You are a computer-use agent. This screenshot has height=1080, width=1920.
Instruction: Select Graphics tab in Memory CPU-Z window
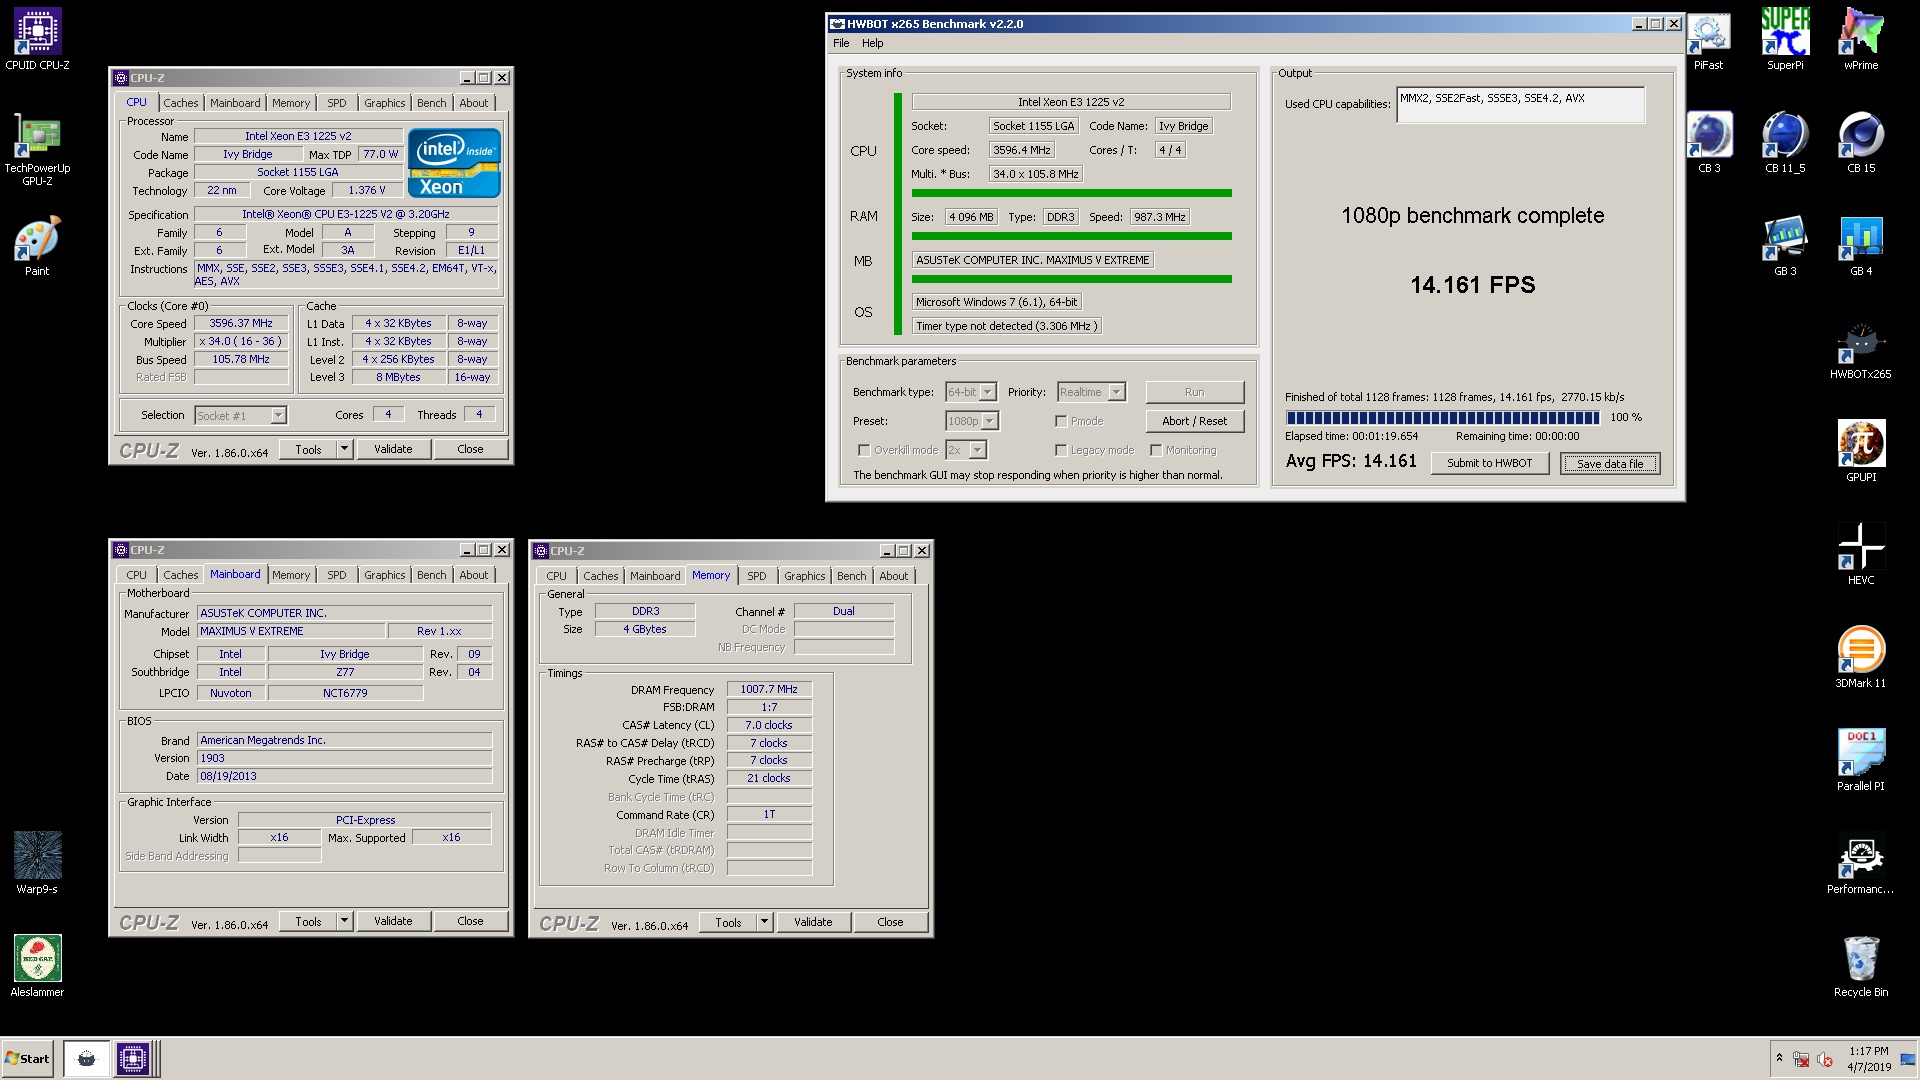805,576
